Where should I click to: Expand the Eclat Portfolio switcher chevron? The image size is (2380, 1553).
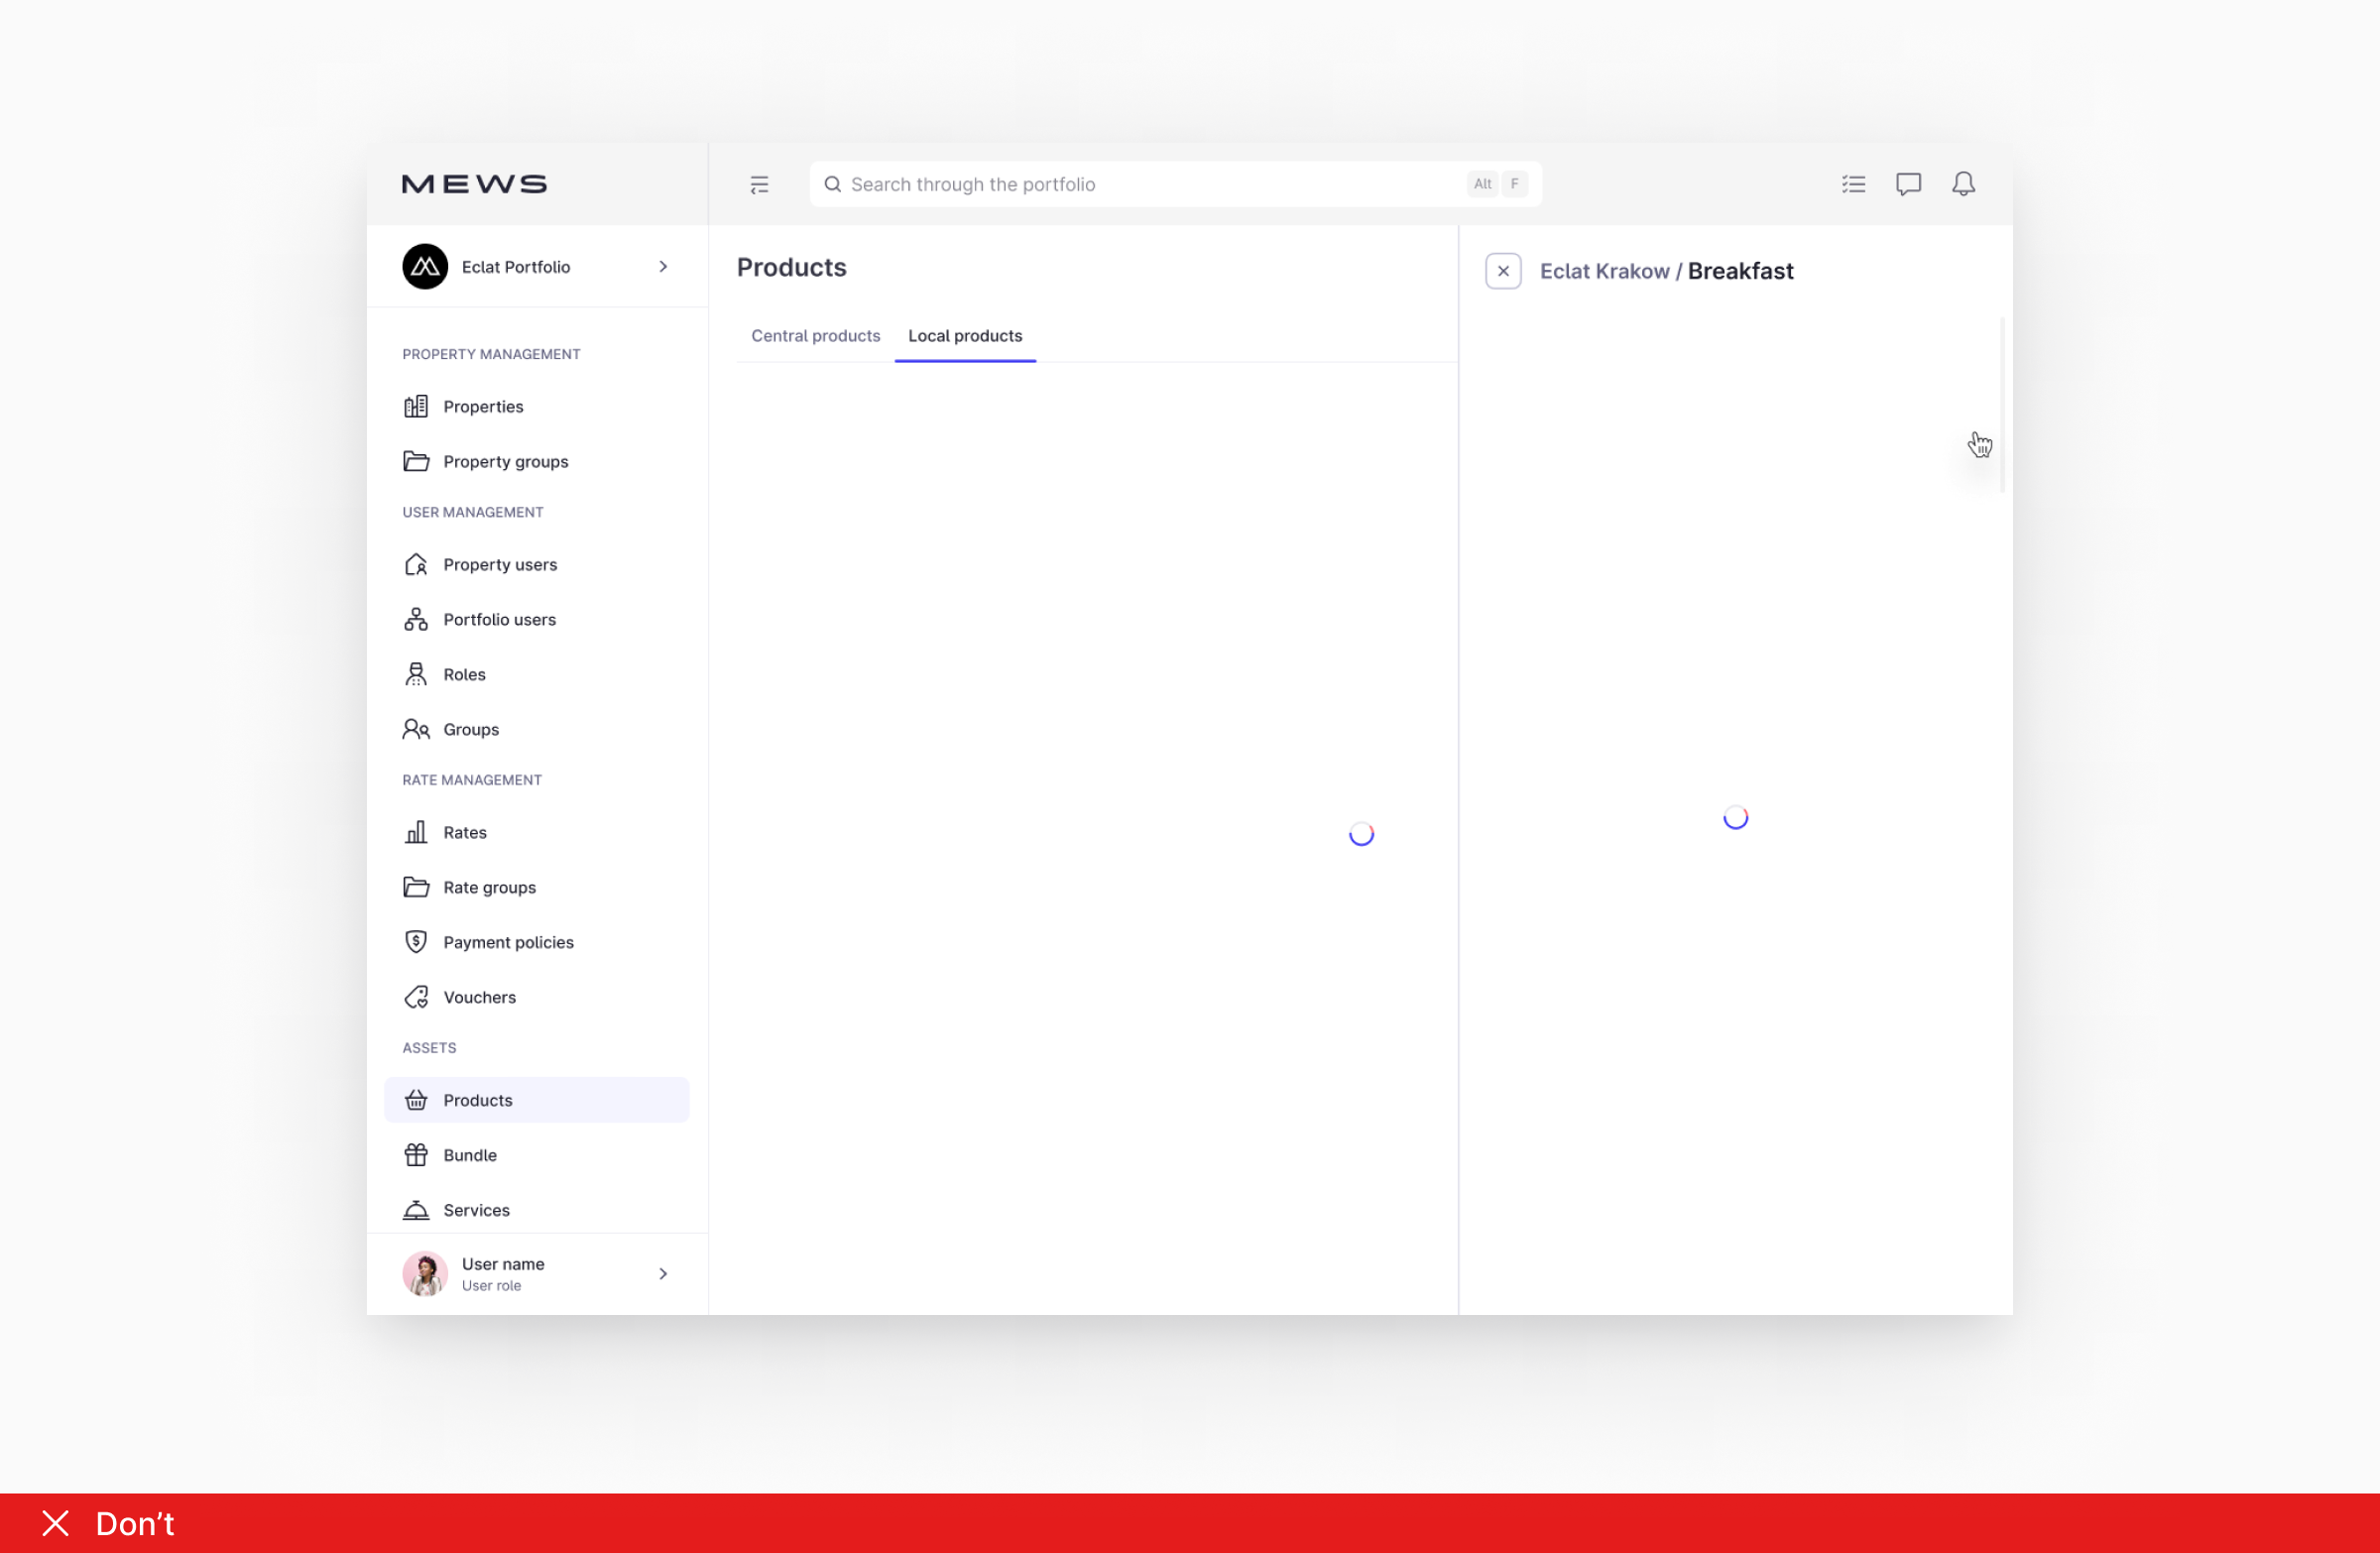[x=663, y=267]
